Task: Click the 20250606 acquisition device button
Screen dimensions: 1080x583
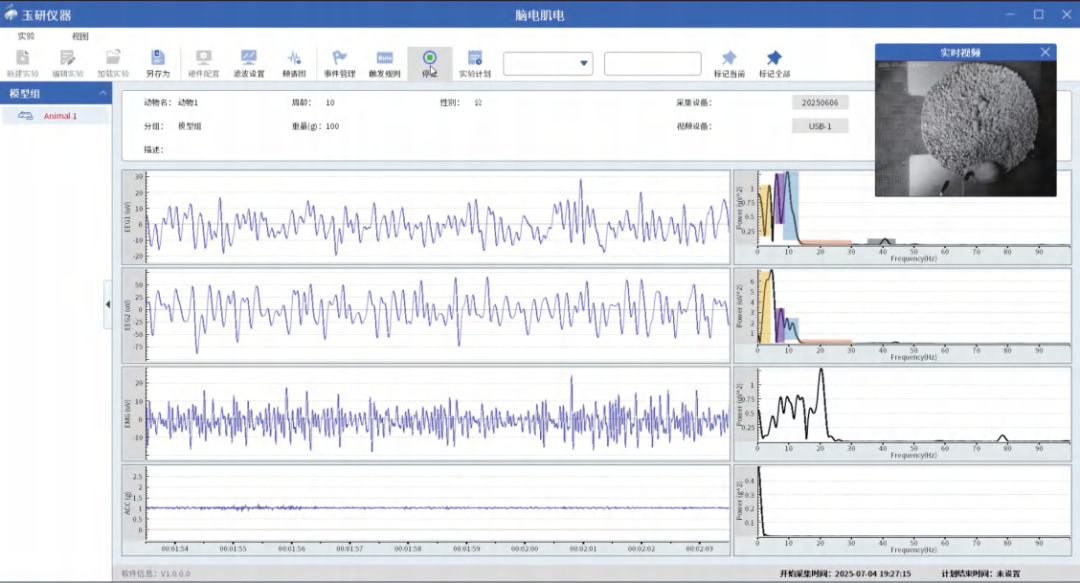Action: tap(820, 103)
